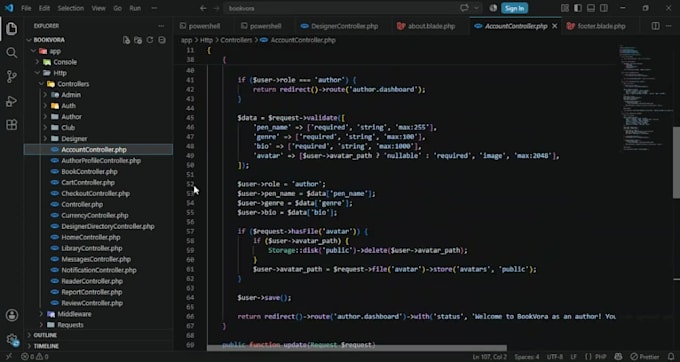The height and width of the screenshot is (362, 680).
Task: Click the code minimap
Action: click(x=644, y=98)
